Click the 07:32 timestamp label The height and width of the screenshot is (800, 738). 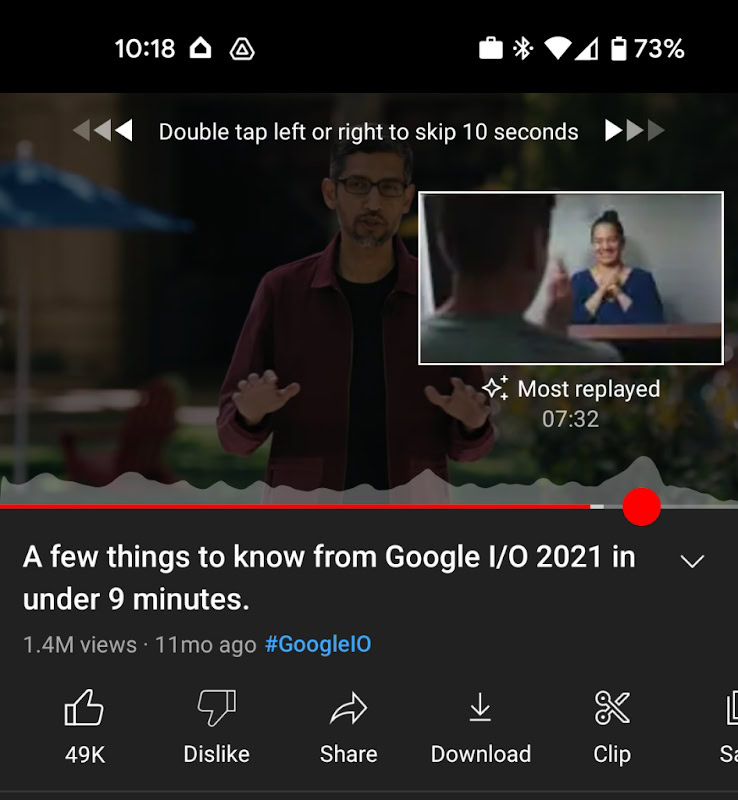tap(571, 419)
